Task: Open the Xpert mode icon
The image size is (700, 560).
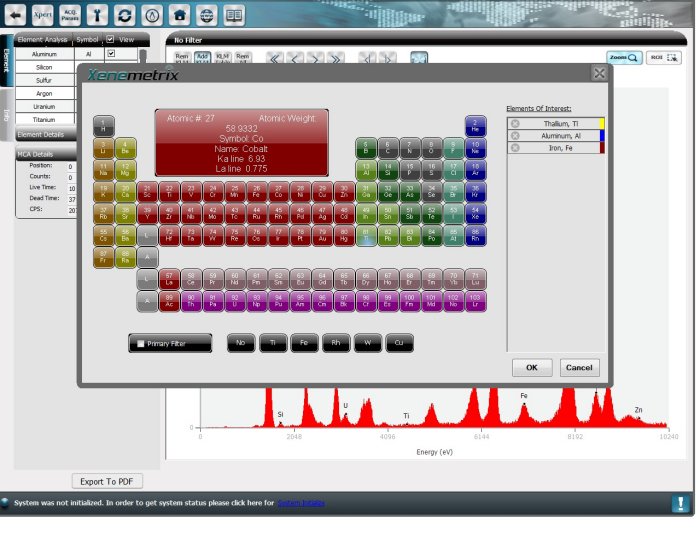Action: point(43,15)
